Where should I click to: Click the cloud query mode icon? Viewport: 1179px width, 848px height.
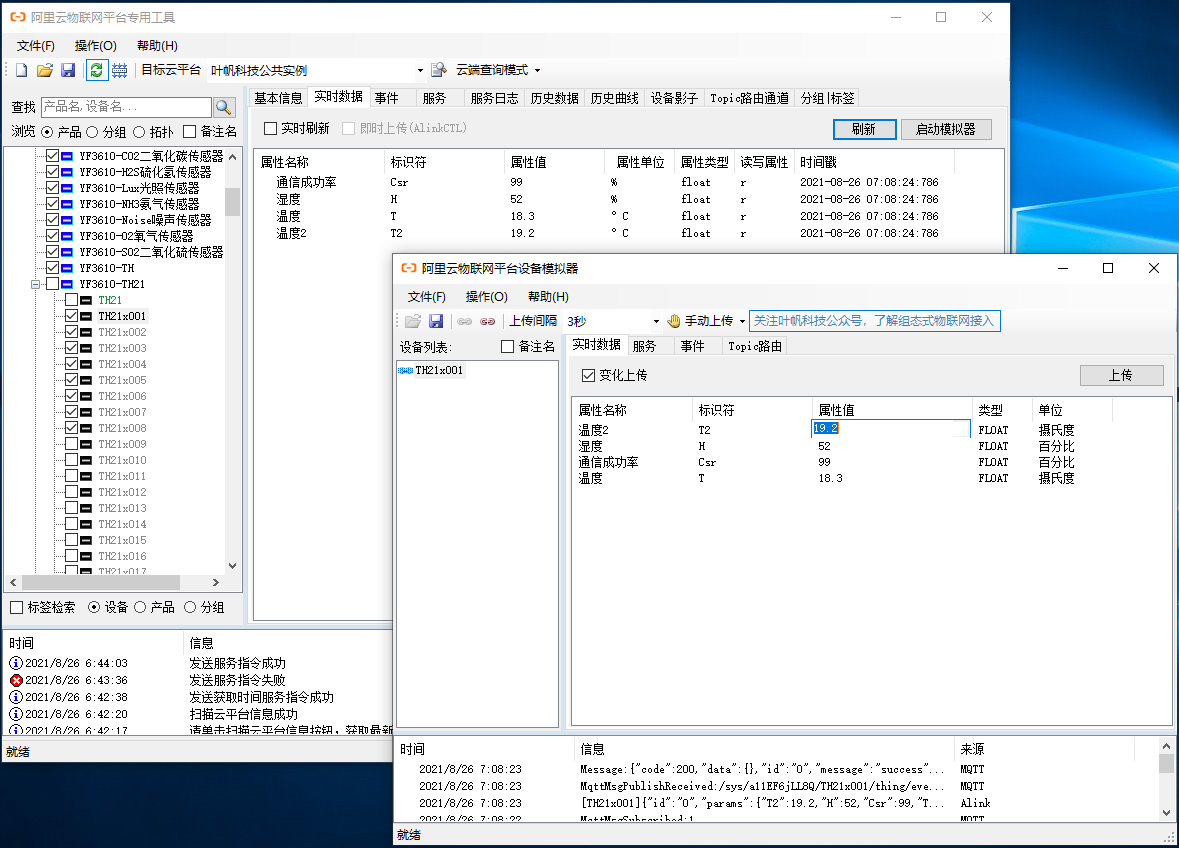[439, 70]
